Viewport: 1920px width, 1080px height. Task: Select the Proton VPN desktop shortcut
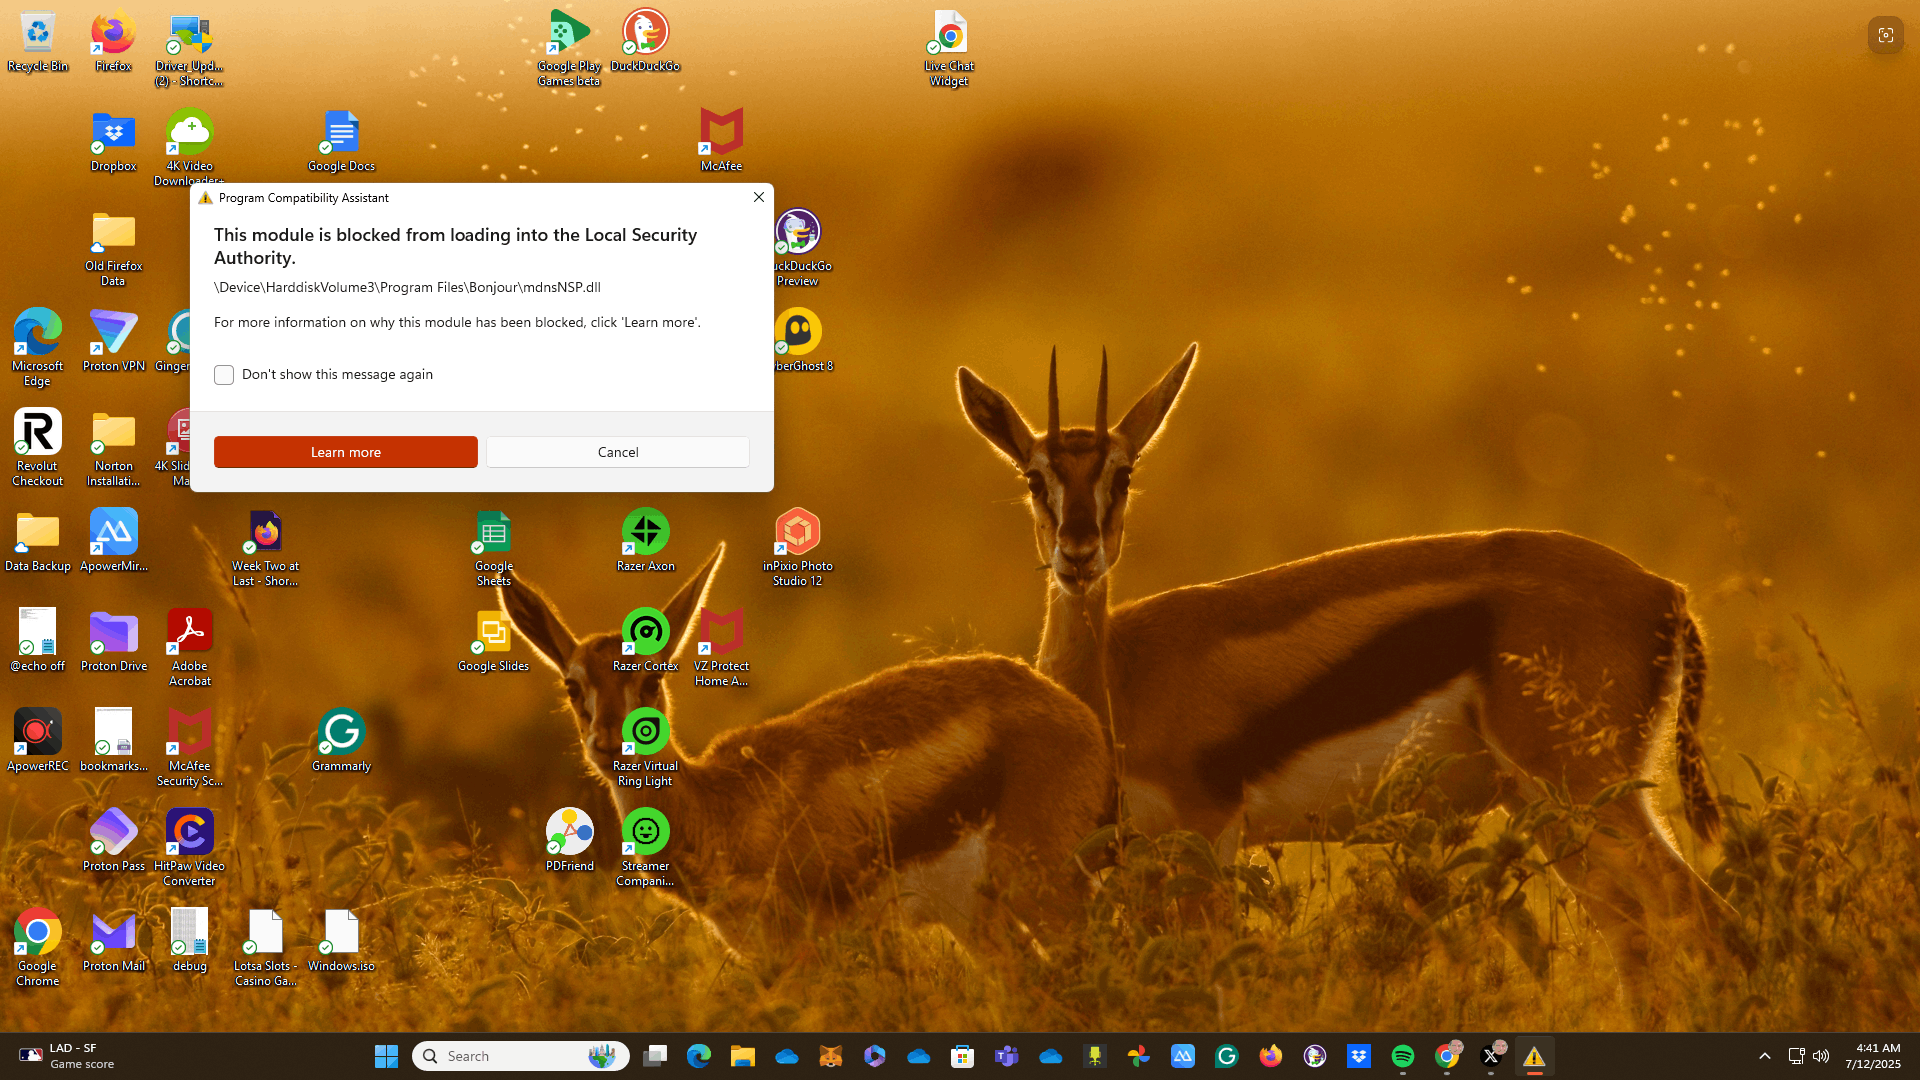pyautogui.click(x=113, y=342)
